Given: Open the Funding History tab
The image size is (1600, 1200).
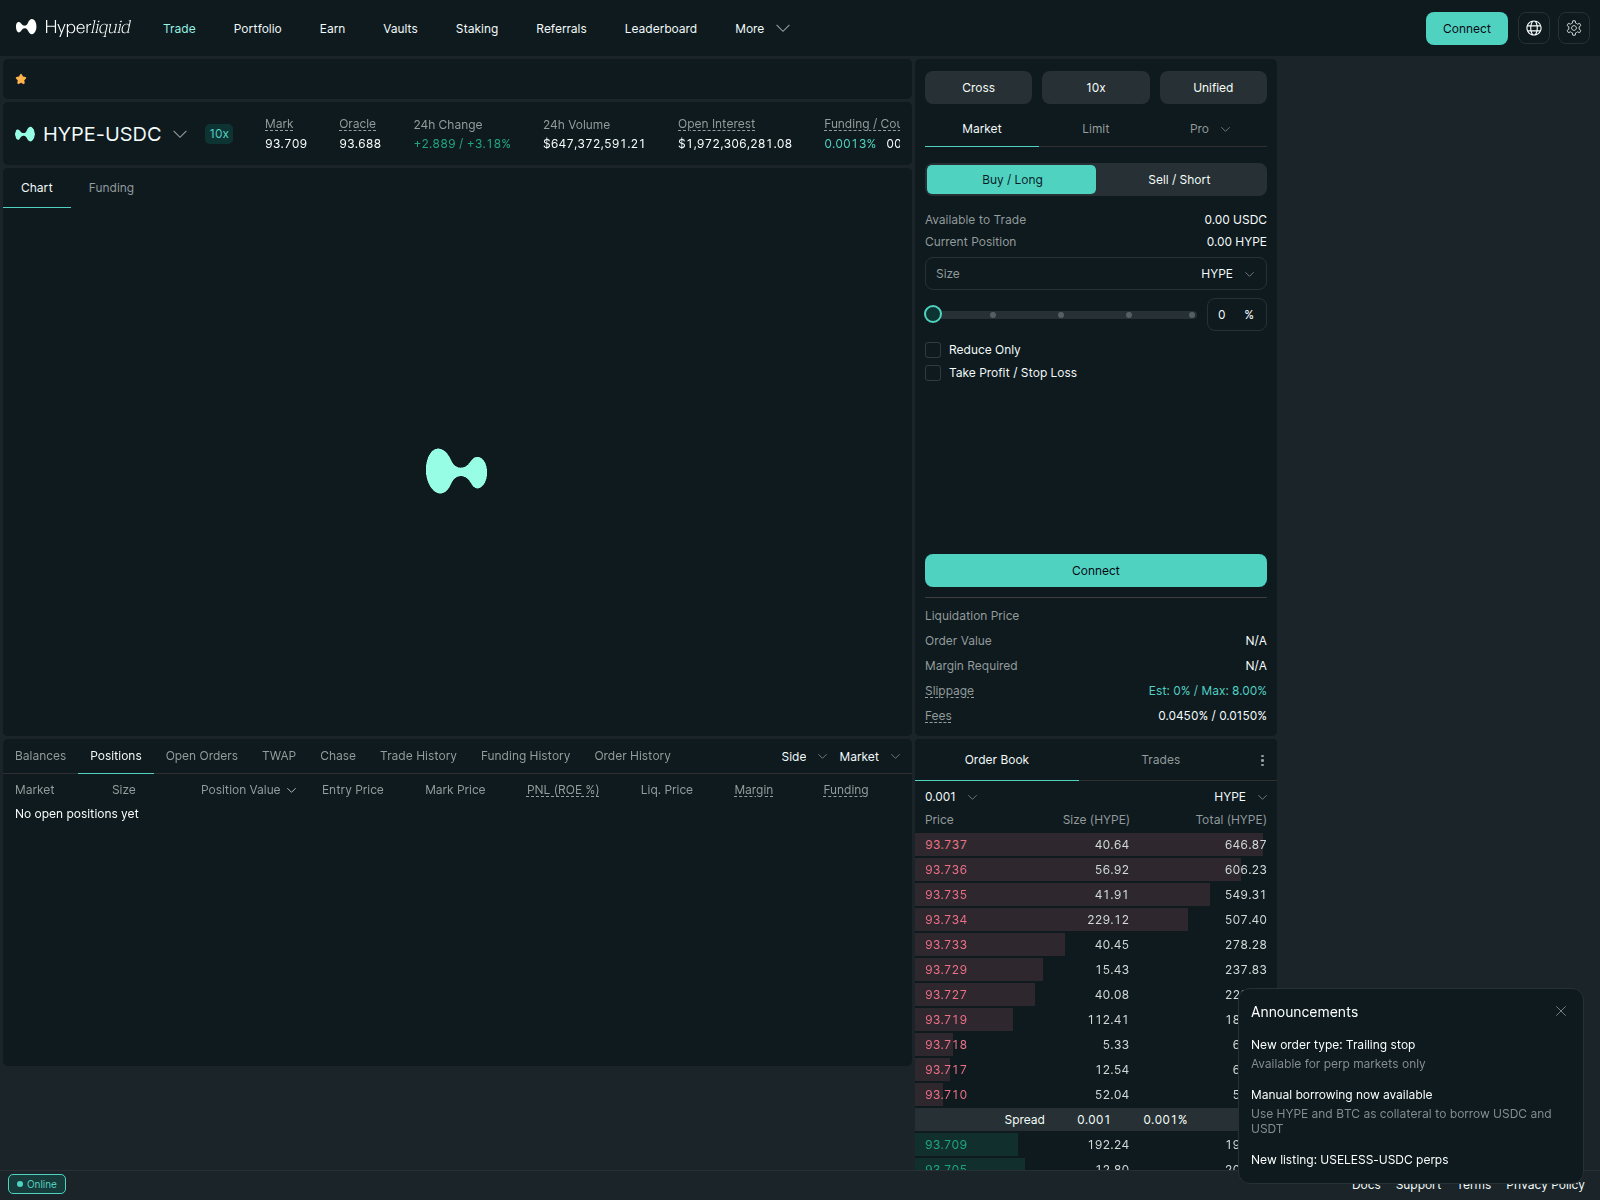Looking at the screenshot, I should click(525, 756).
